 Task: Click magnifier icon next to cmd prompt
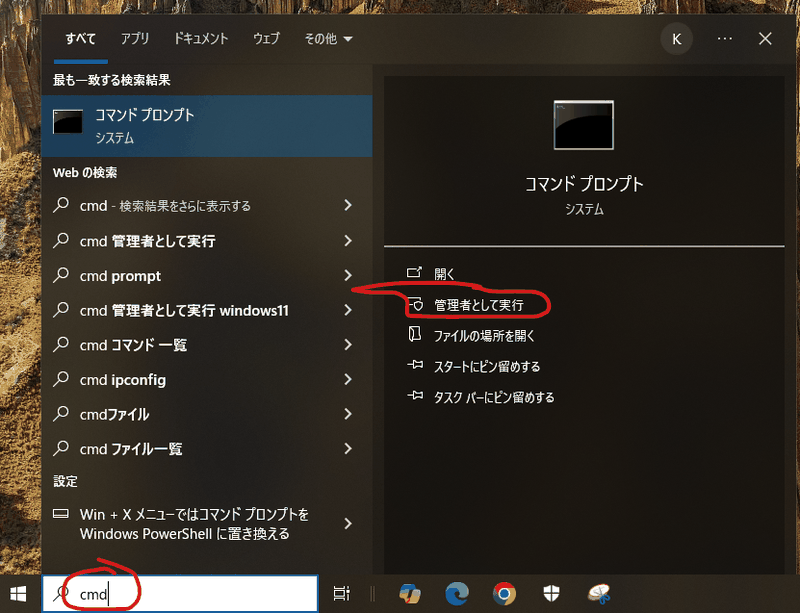(61, 275)
